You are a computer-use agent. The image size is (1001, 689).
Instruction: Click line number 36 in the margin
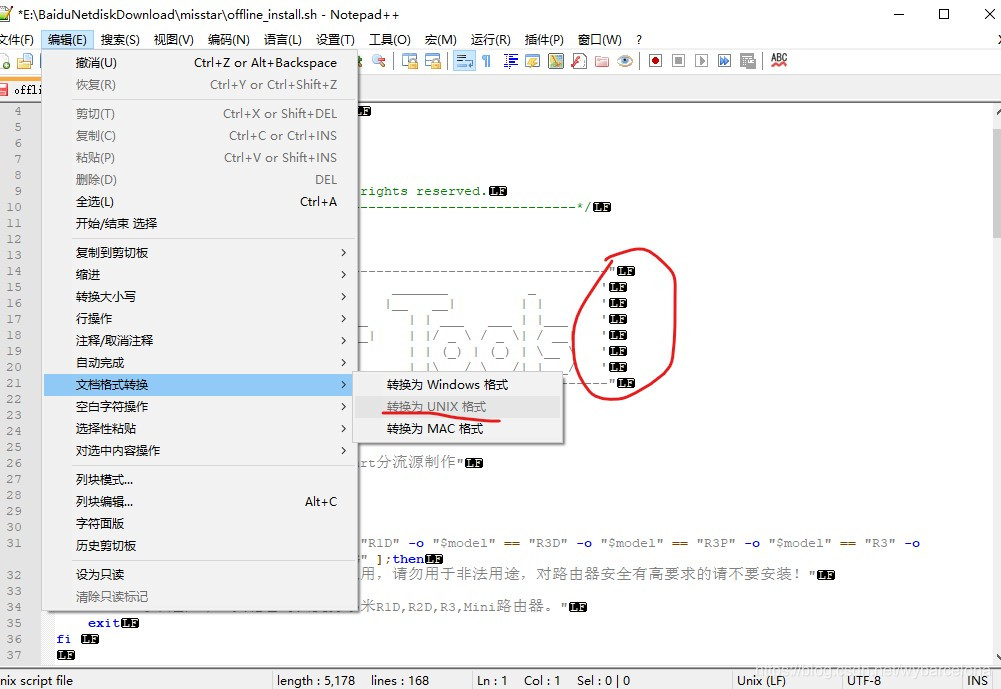[x=14, y=639]
